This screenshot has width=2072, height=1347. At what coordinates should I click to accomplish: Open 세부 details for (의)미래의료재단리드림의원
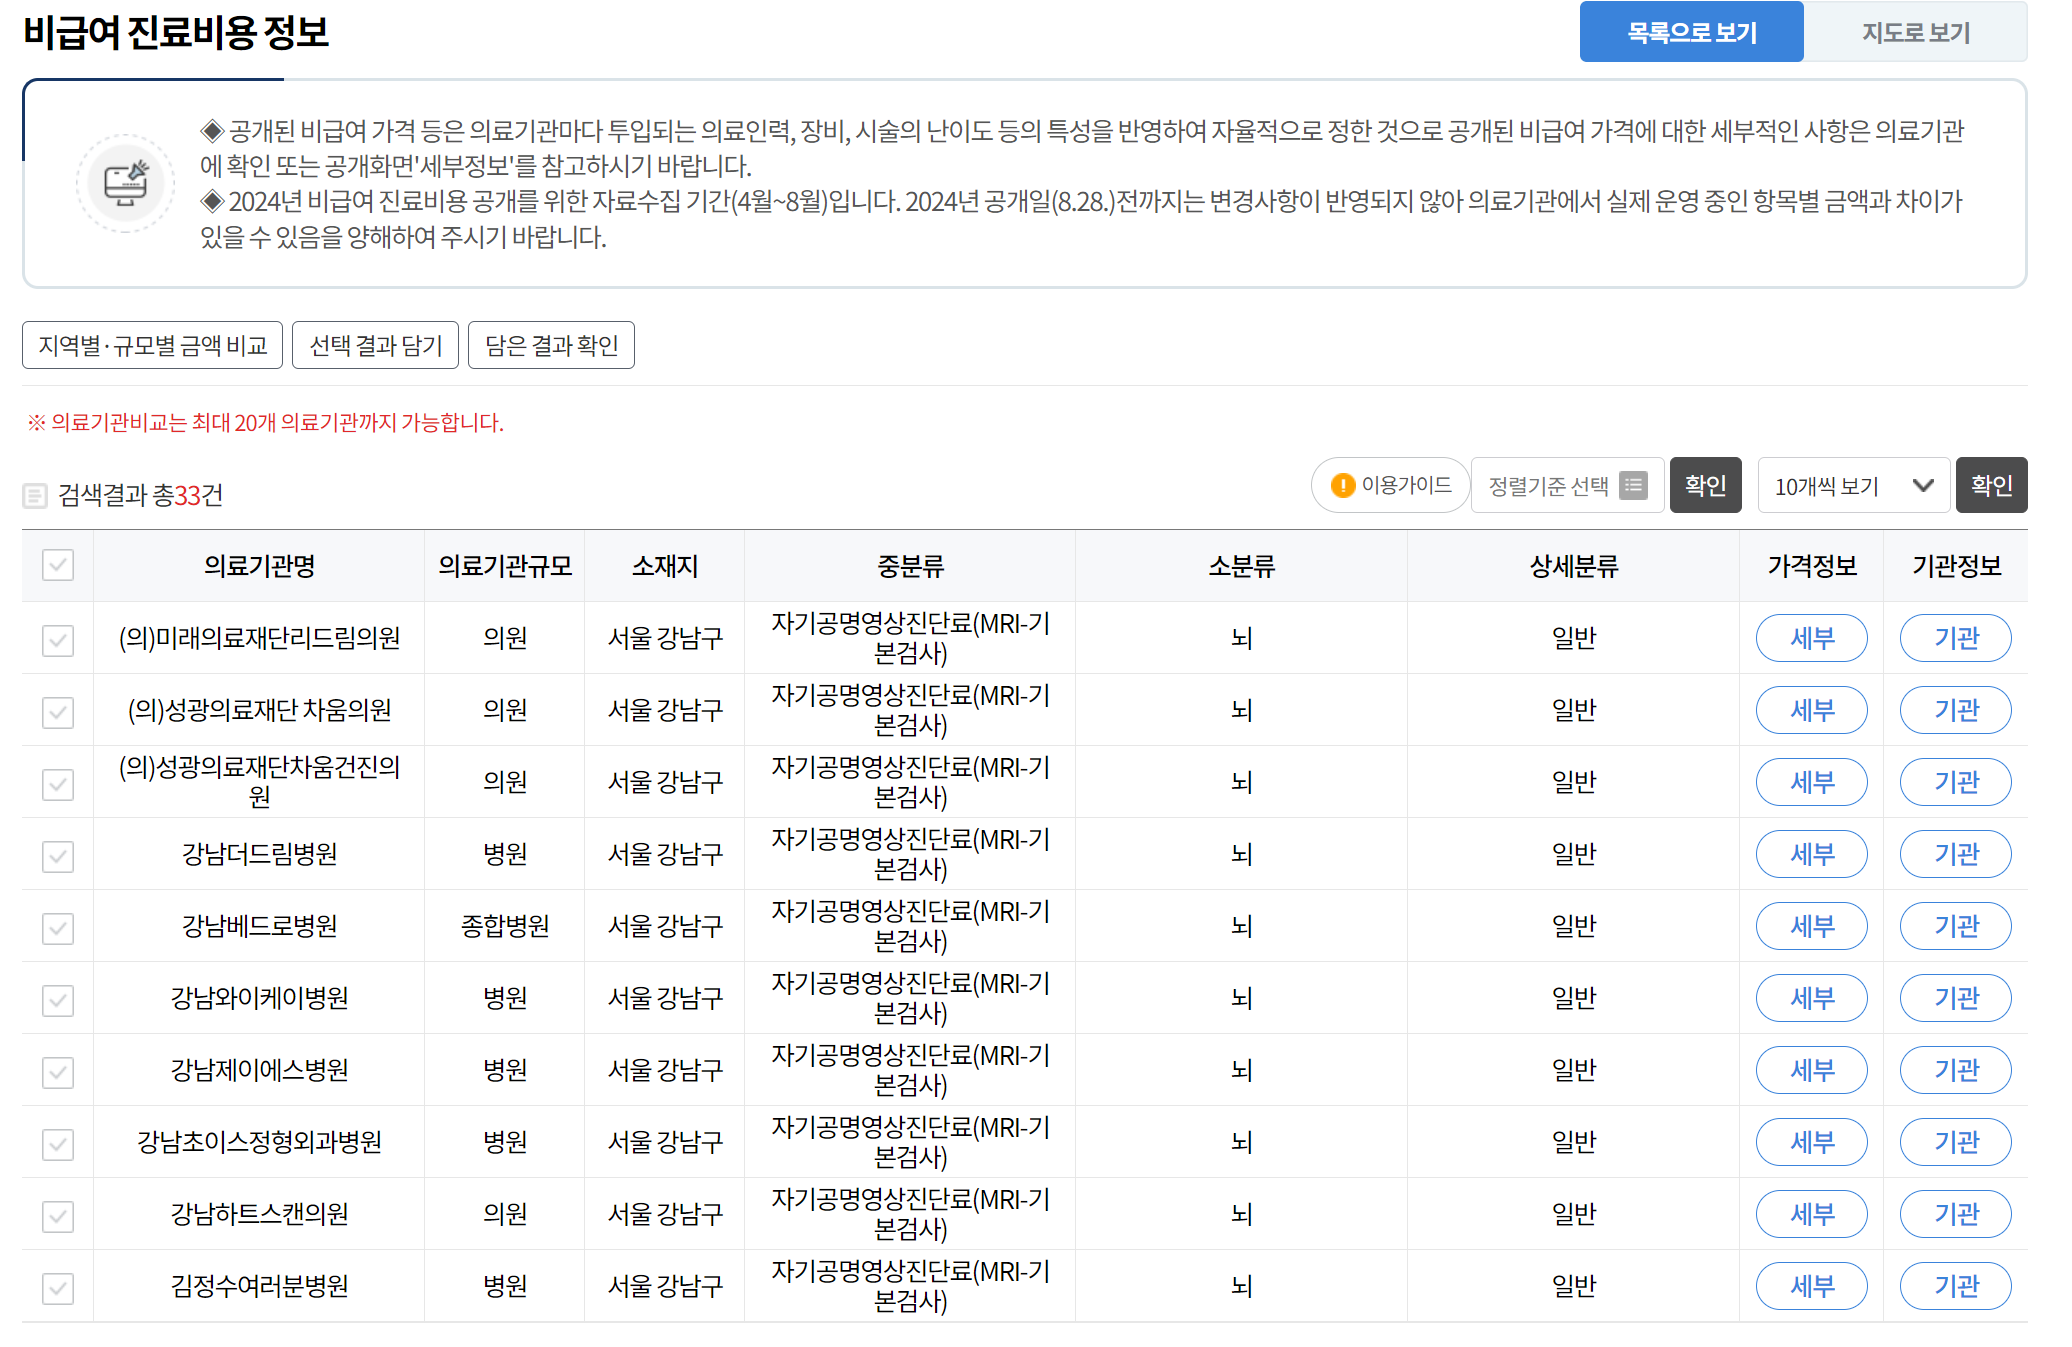click(1811, 637)
